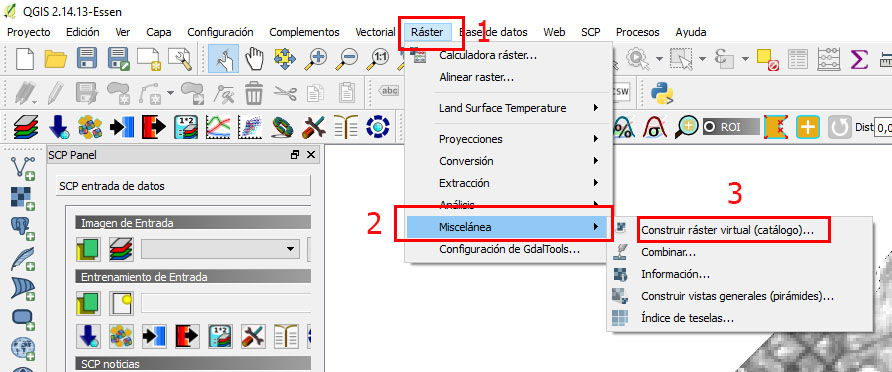Screen dimensions: 892x372
Task: Click the SCP entrada de datos button
Action: click(x=183, y=186)
